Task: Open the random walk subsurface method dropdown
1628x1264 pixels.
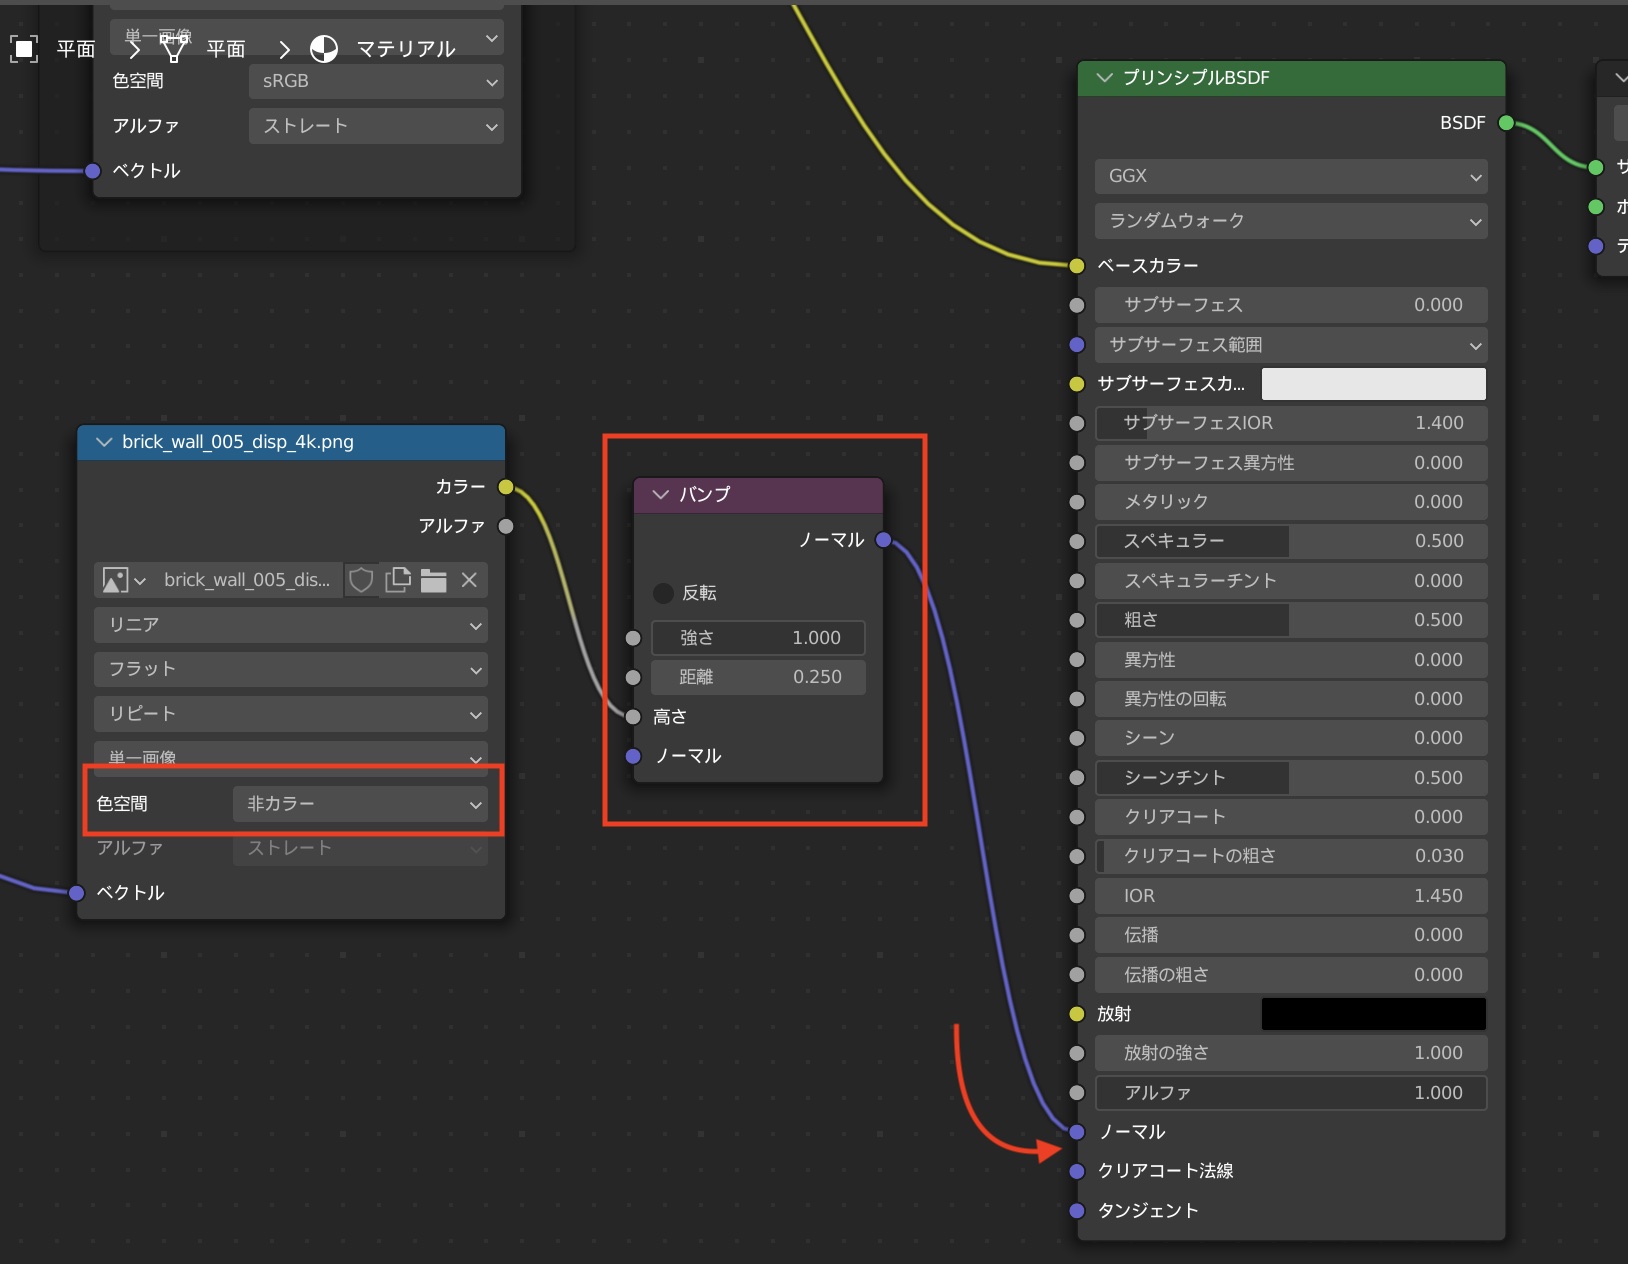Action: tap(1290, 221)
